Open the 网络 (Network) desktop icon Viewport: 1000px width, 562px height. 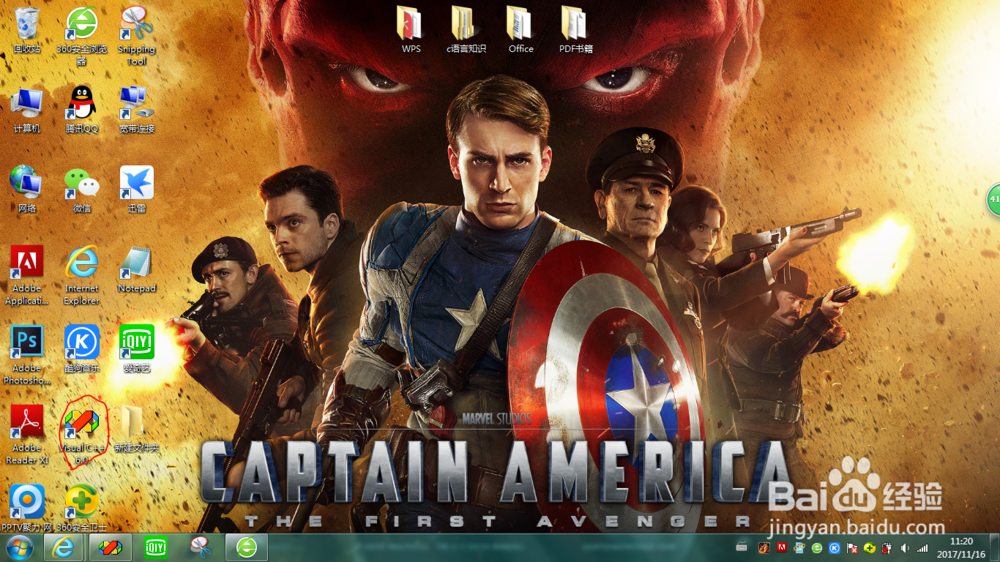pyautogui.click(x=27, y=189)
